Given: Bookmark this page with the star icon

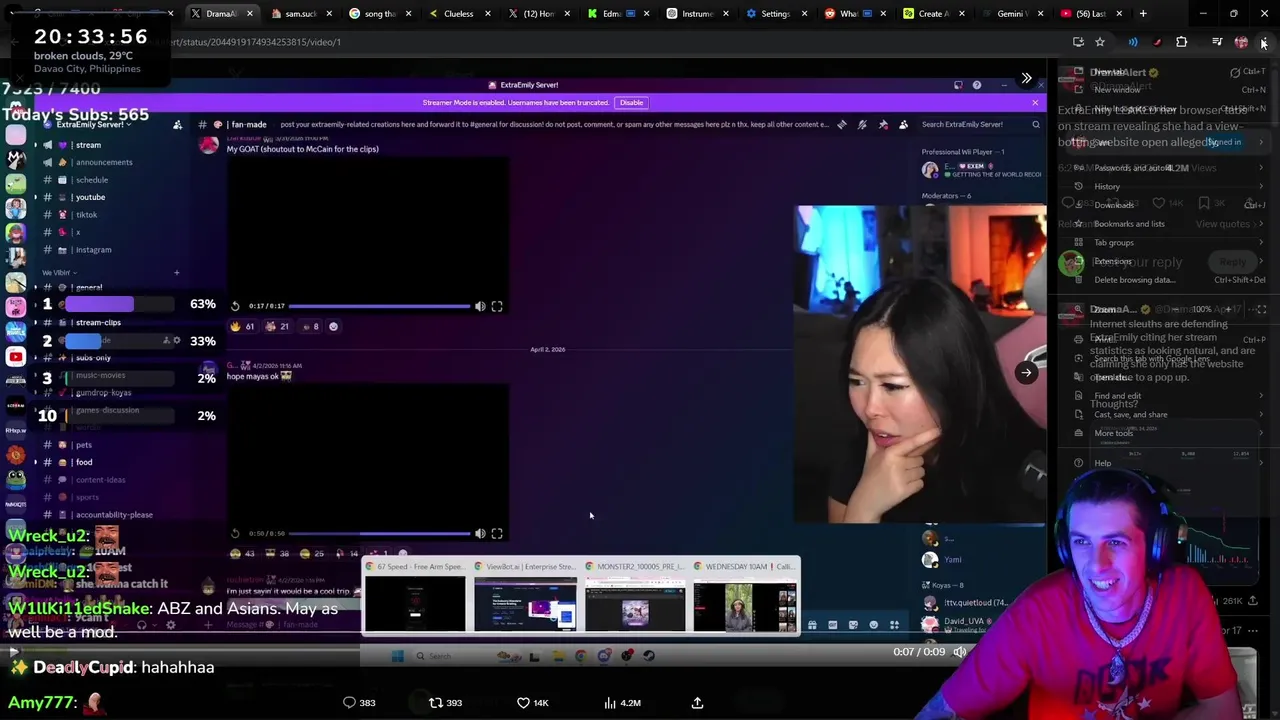Looking at the screenshot, I should point(1100,42).
